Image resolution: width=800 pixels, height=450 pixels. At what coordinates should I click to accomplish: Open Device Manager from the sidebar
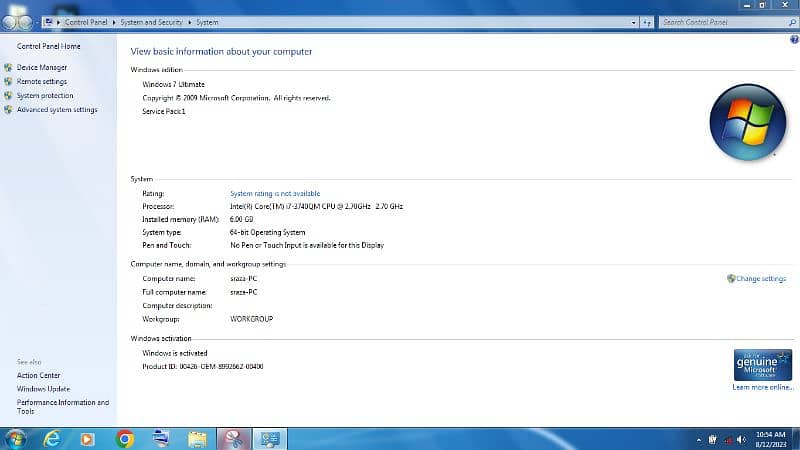pyautogui.click(x=42, y=67)
